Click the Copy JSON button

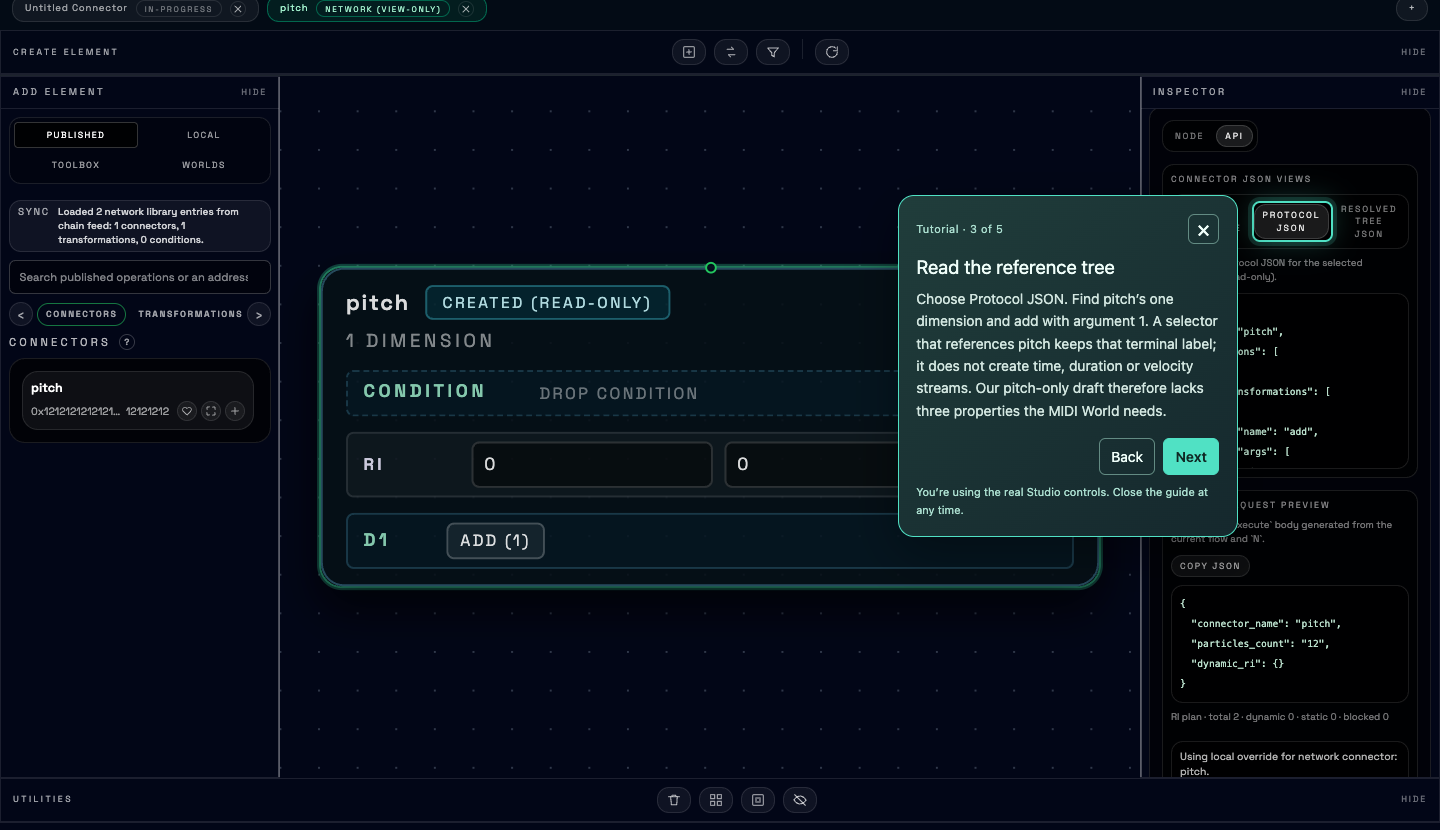point(1210,566)
